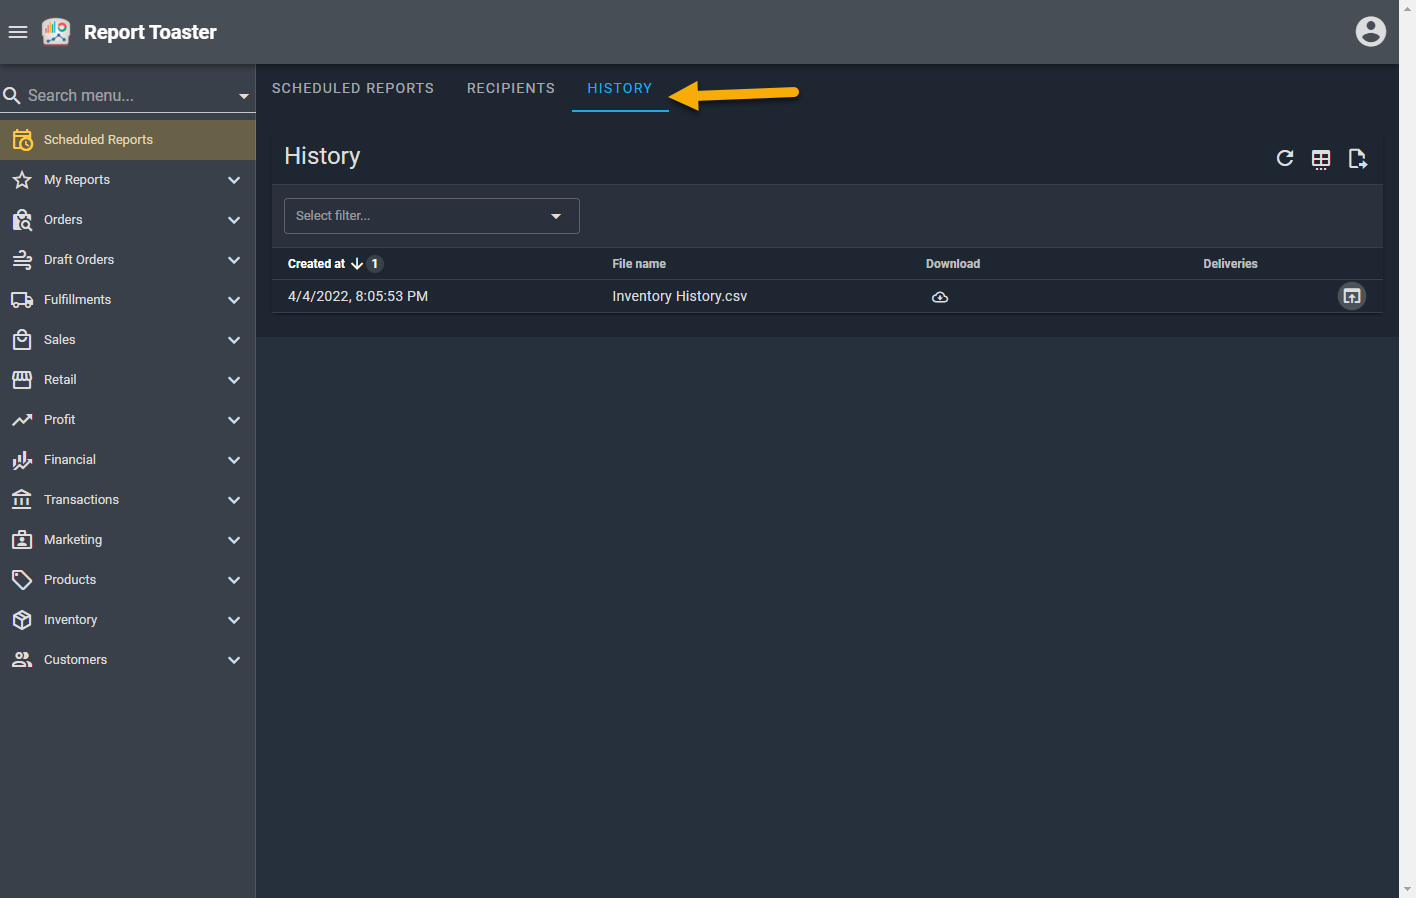The height and width of the screenshot is (898, 1416).
Task: Download Inventory History.csv via cloud icon
Action: pyautogui.click(x=940, y=297)
